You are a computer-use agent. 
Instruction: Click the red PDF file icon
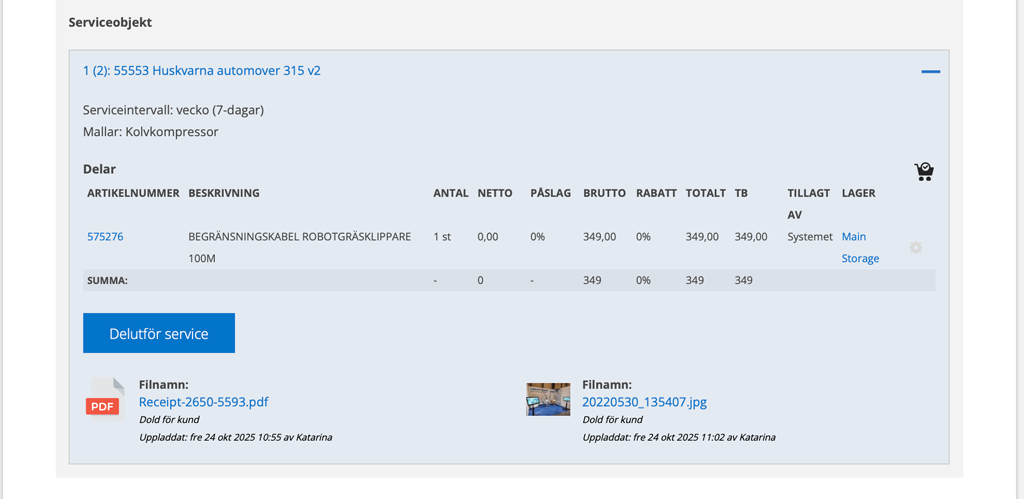[104, 400]
